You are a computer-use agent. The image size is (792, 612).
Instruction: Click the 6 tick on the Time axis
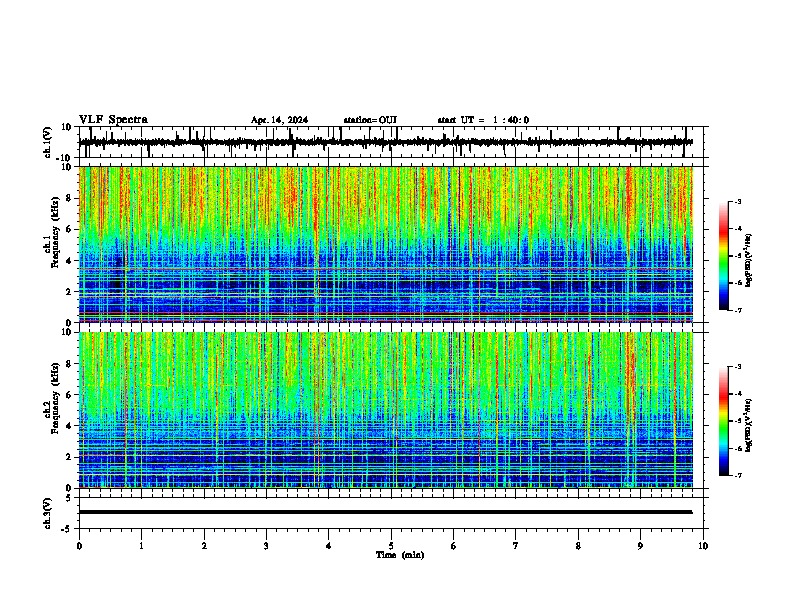point(454,546)
